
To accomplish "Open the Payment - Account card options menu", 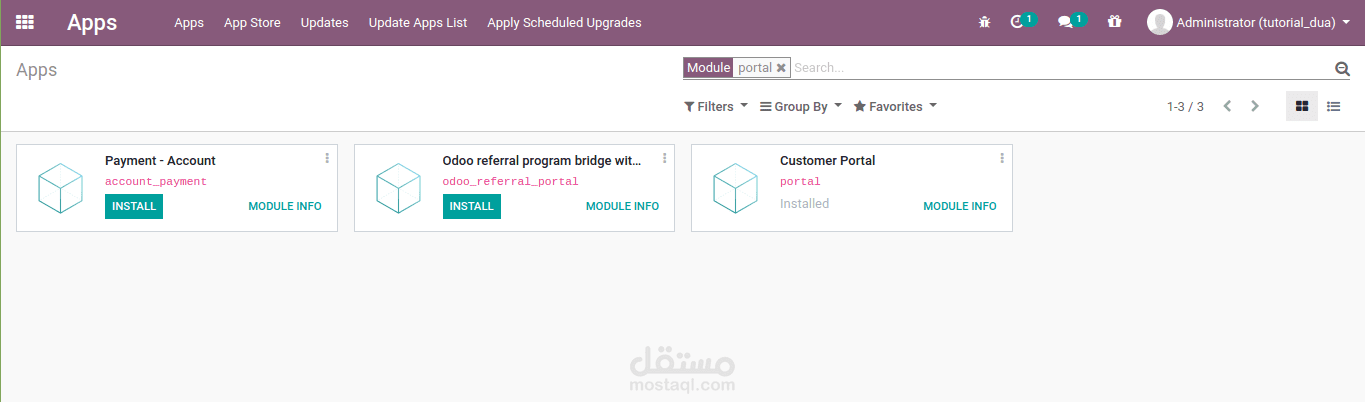I will click(327, 158).
